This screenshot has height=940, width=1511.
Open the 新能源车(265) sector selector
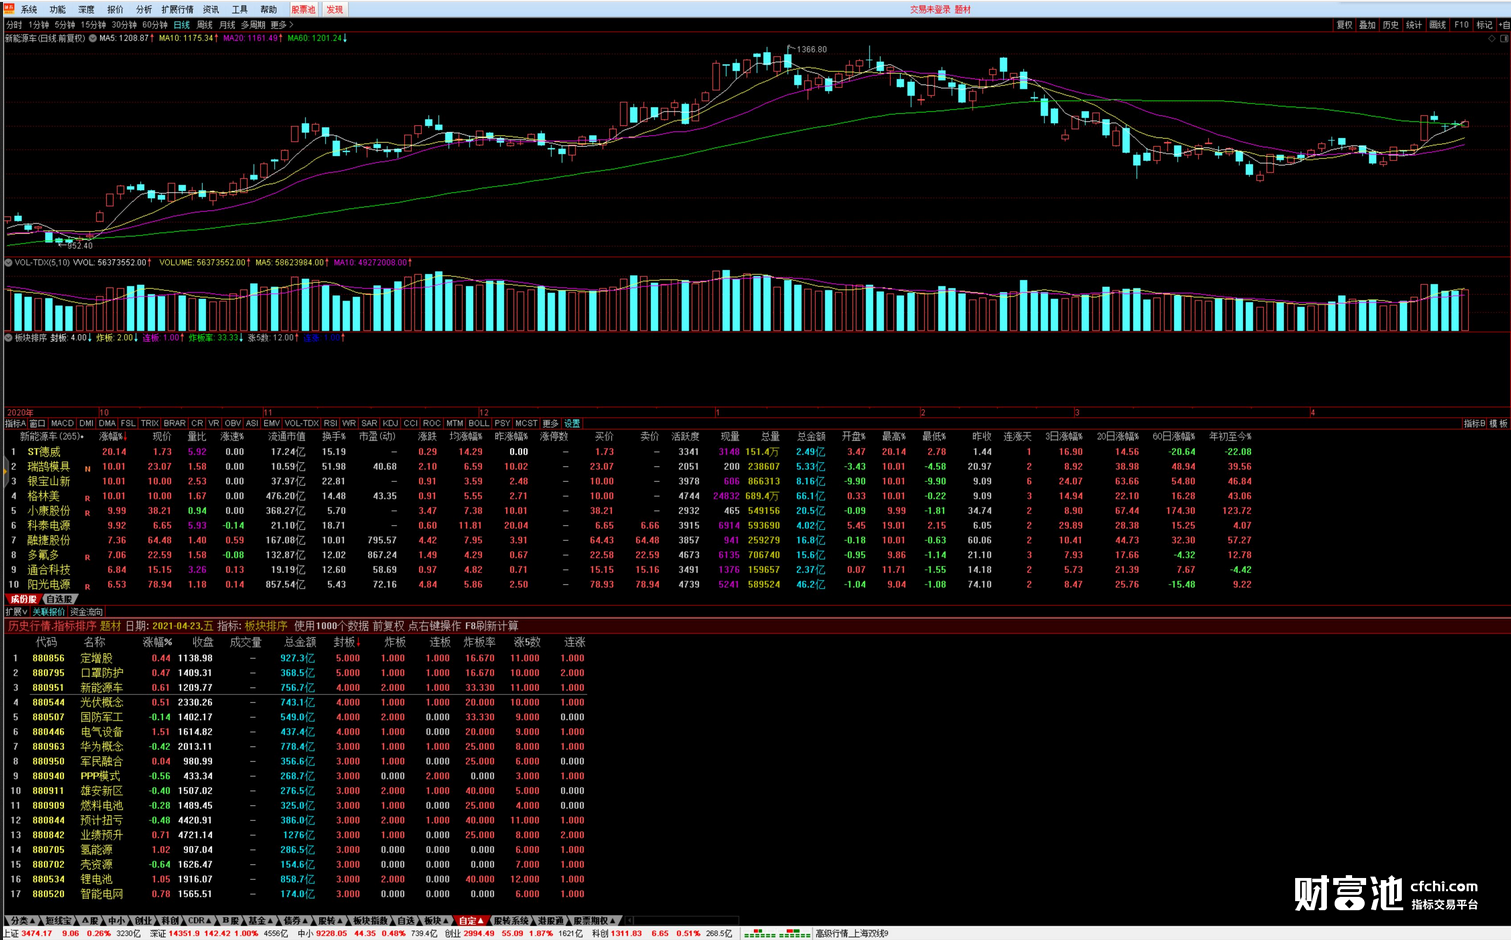pyautogui.click(x=52, y=437)
